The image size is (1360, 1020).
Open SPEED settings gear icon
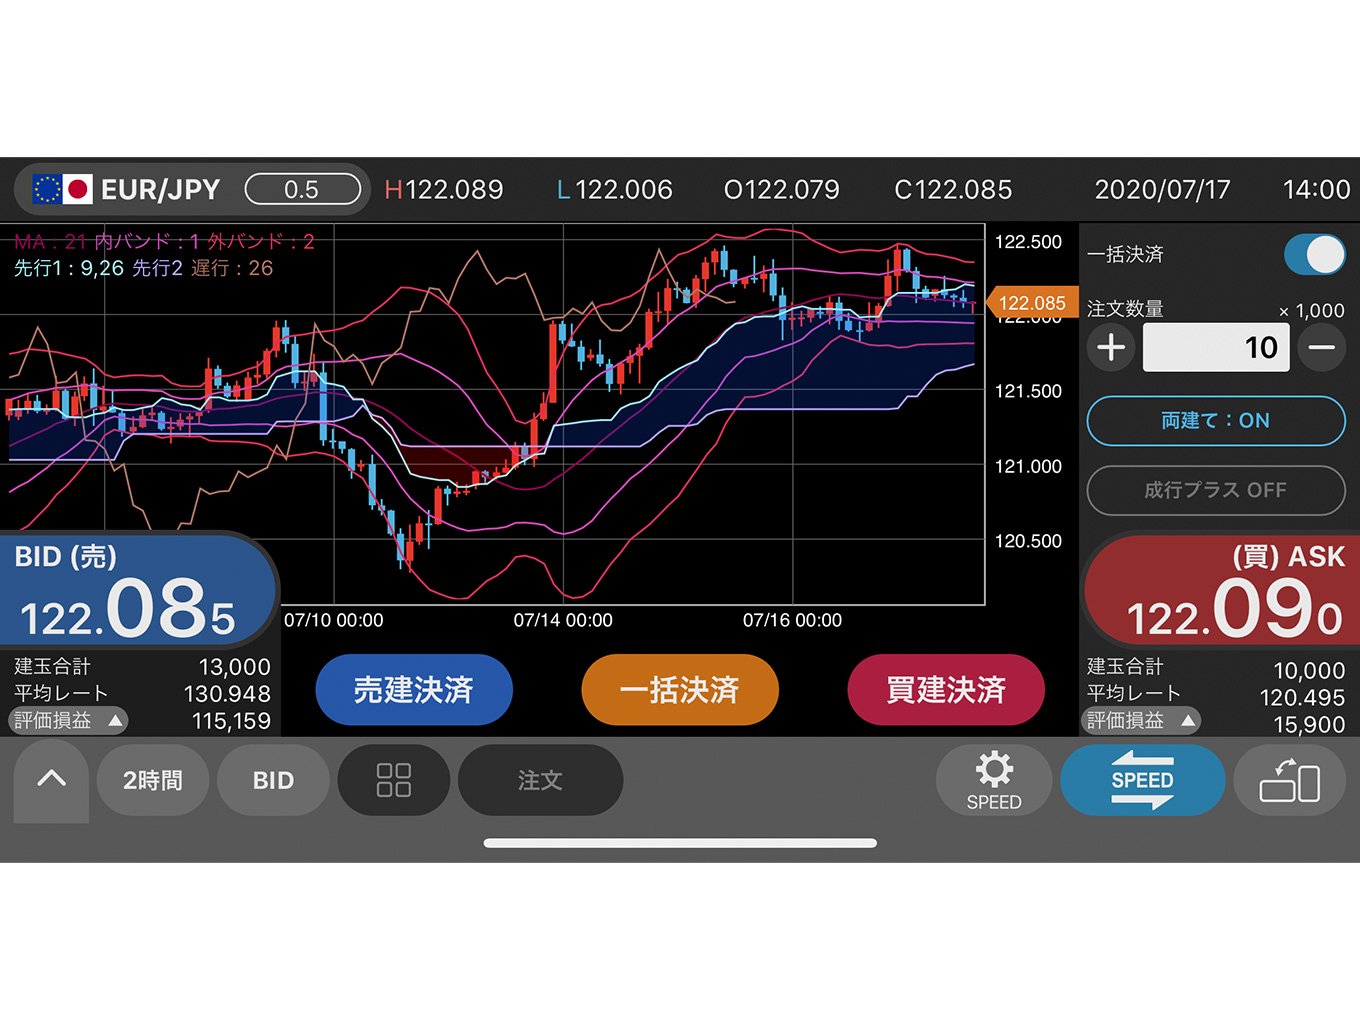(x=993, y=780)
